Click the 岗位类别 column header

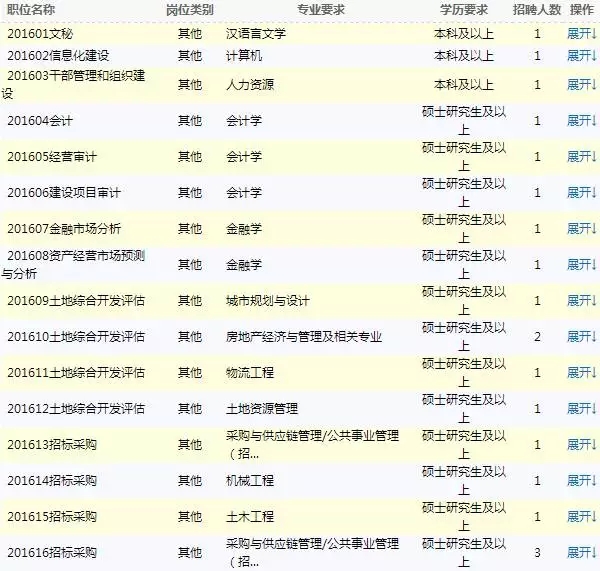coord(189,9)
